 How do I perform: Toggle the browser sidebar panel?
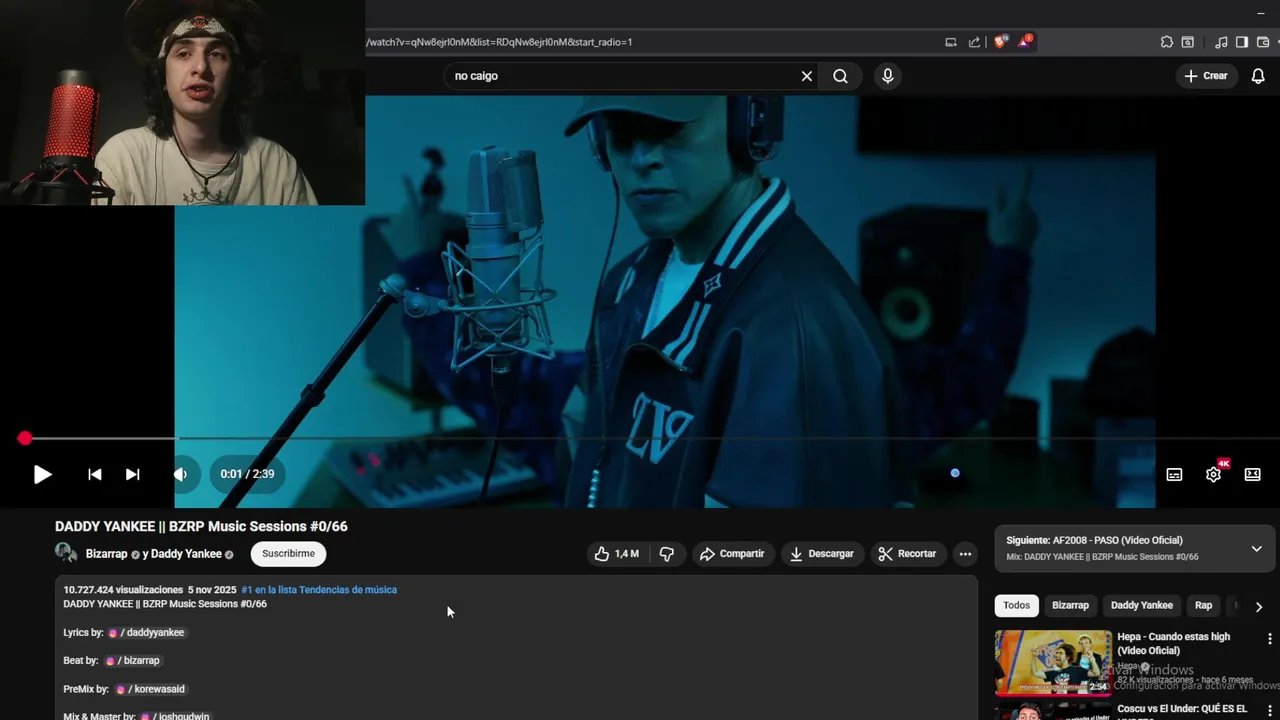1242,42
